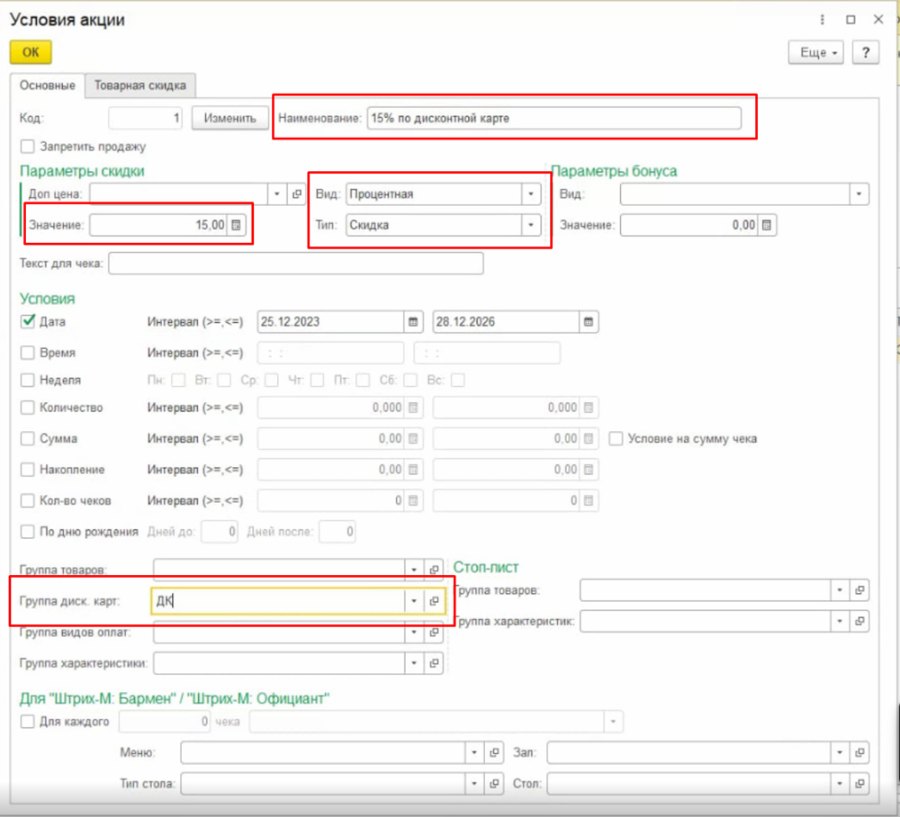Open the Меню field record icon
Viewport: 900px width, 817px height.
[494, 752]
